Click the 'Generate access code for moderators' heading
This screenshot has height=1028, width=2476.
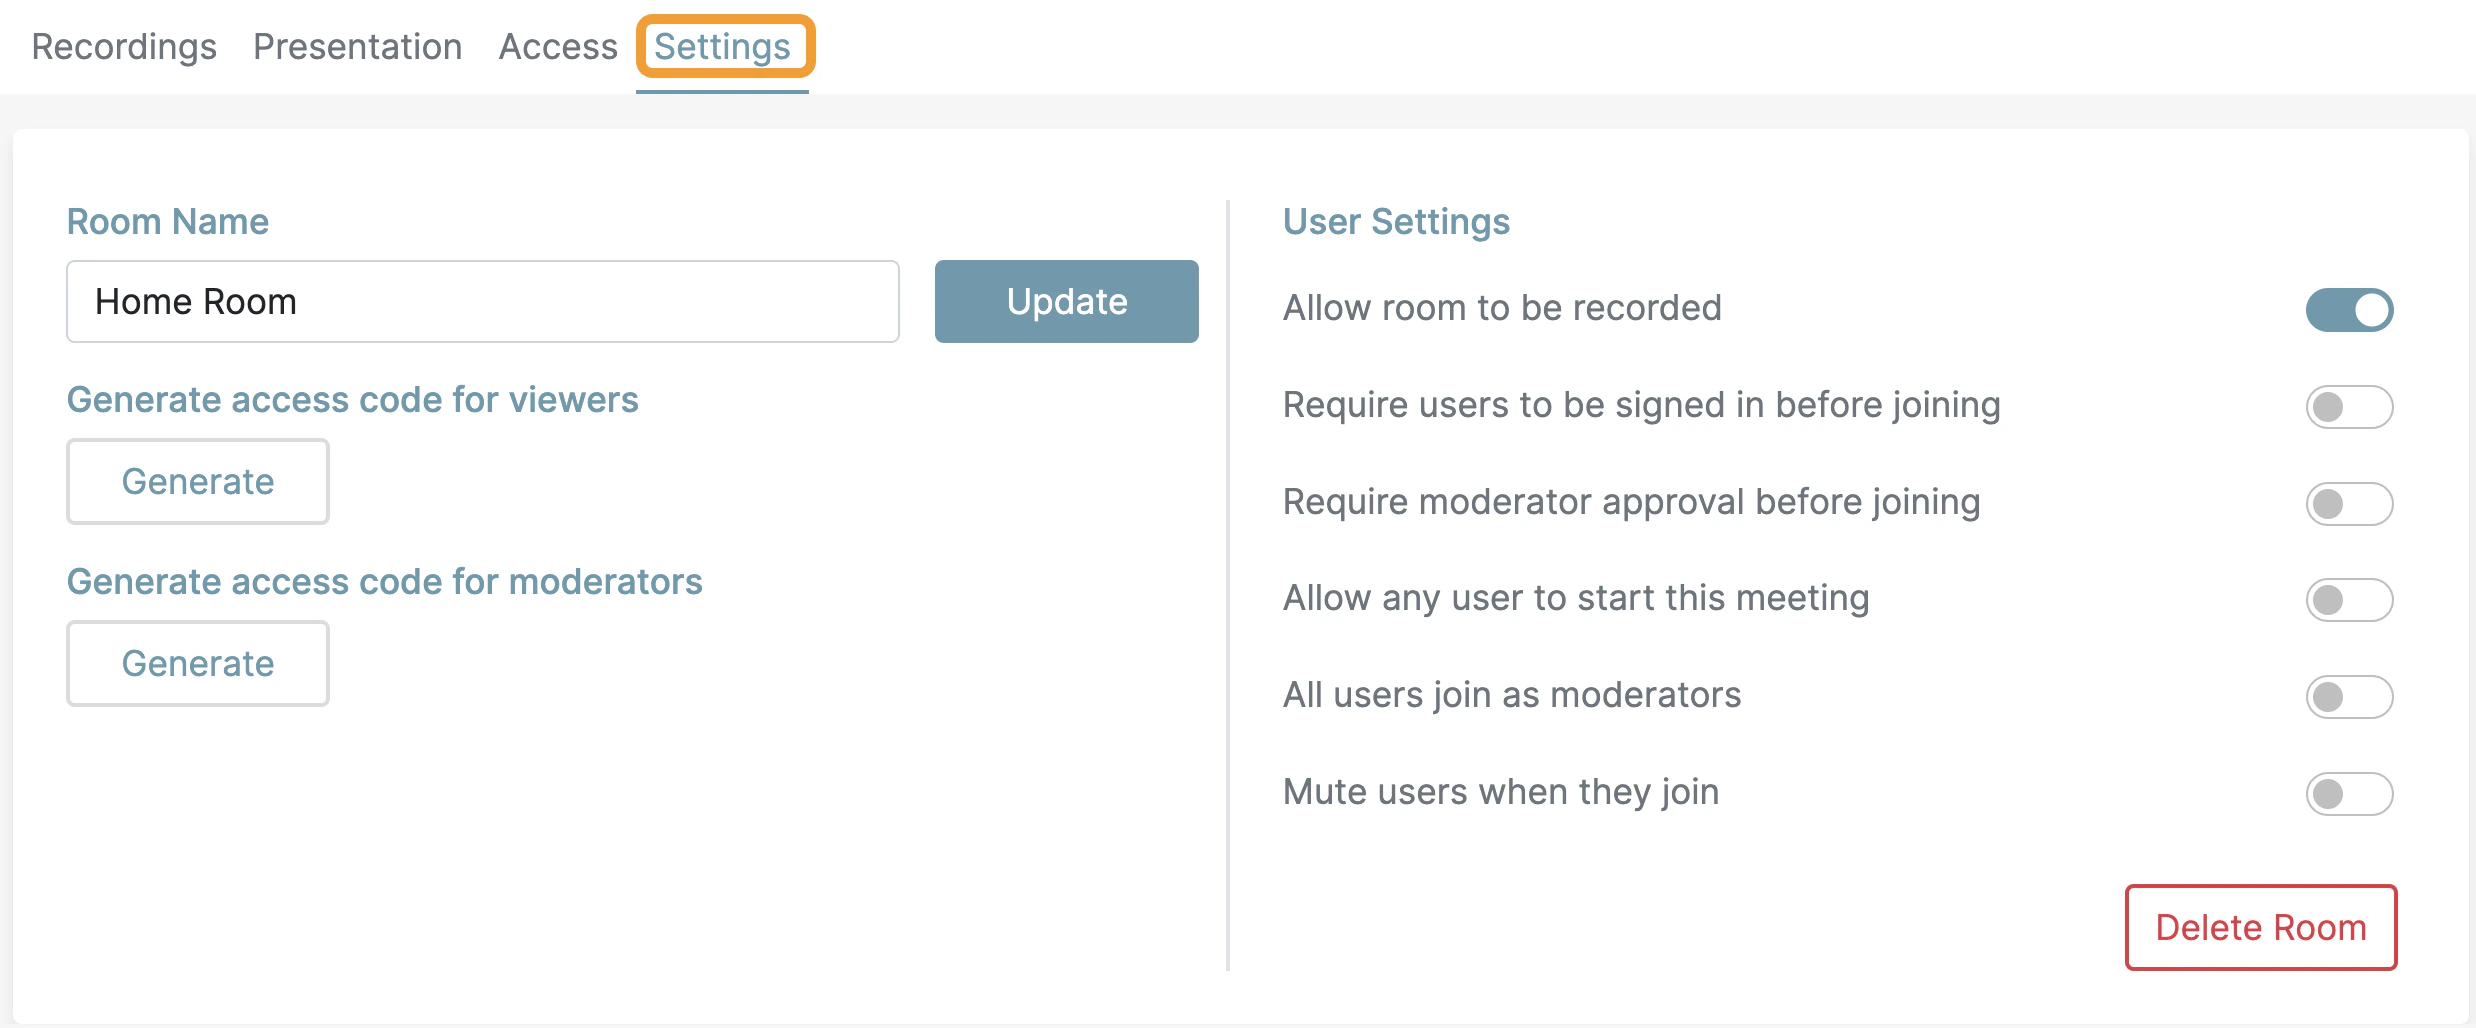pyautogui.click(x=385, y=581)
